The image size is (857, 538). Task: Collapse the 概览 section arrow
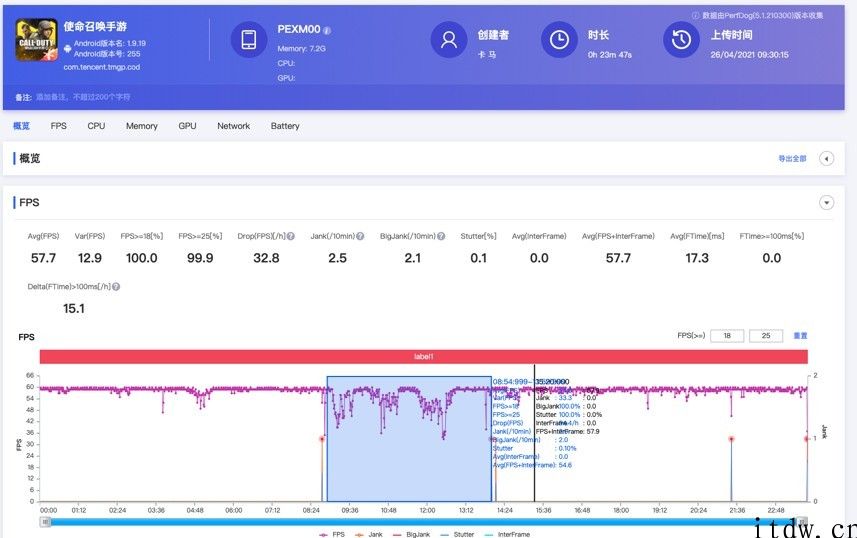(826, 159)
